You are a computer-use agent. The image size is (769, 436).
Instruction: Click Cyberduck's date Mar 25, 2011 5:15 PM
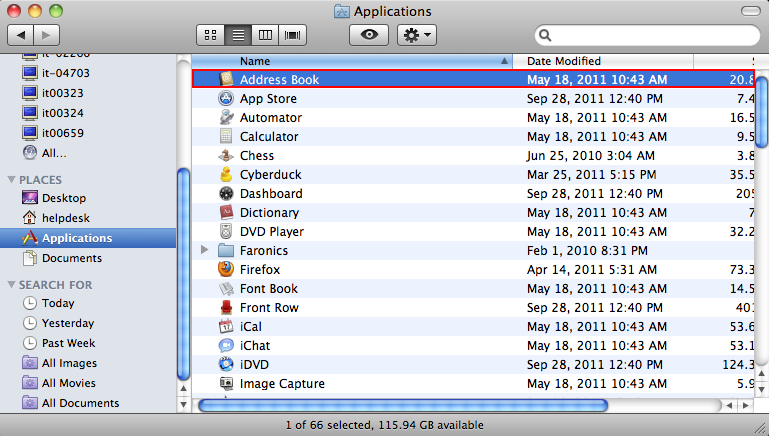click(x=591, y=175)
